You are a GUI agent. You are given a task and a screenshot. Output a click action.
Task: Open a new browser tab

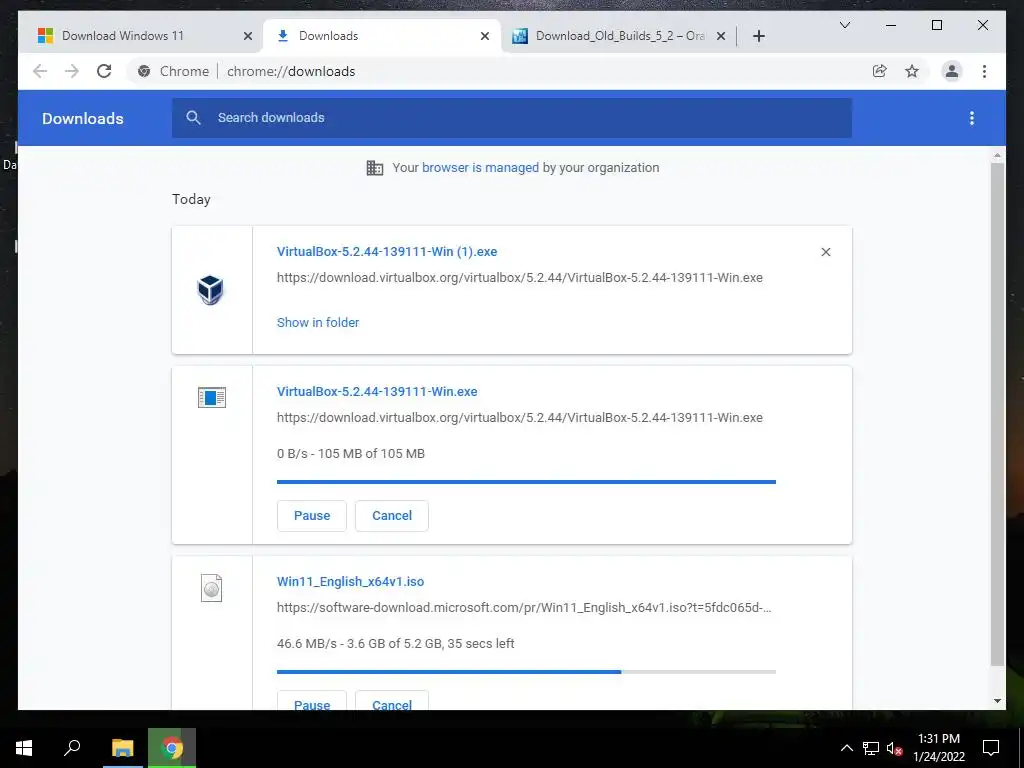click(758, 36)
